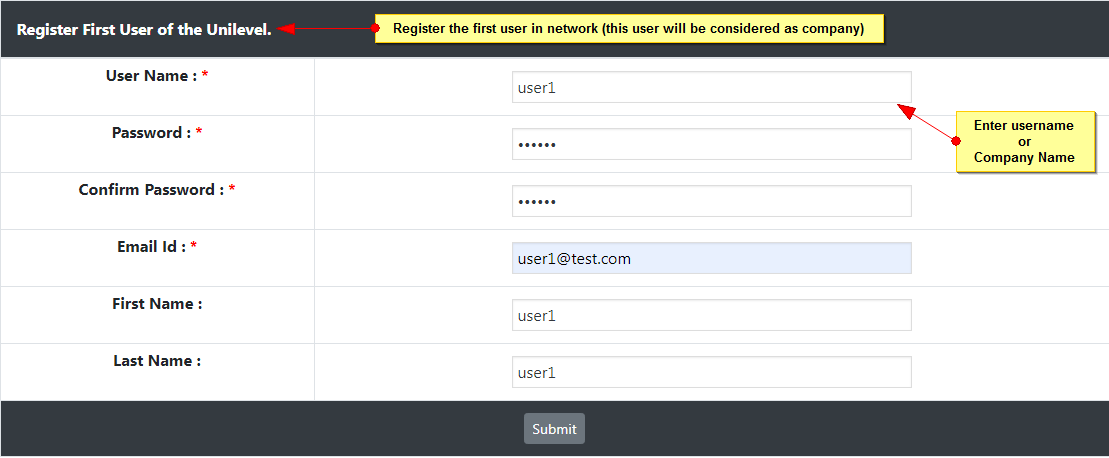Focus the Password input field
1109x458 pixels.
[711, 144]
